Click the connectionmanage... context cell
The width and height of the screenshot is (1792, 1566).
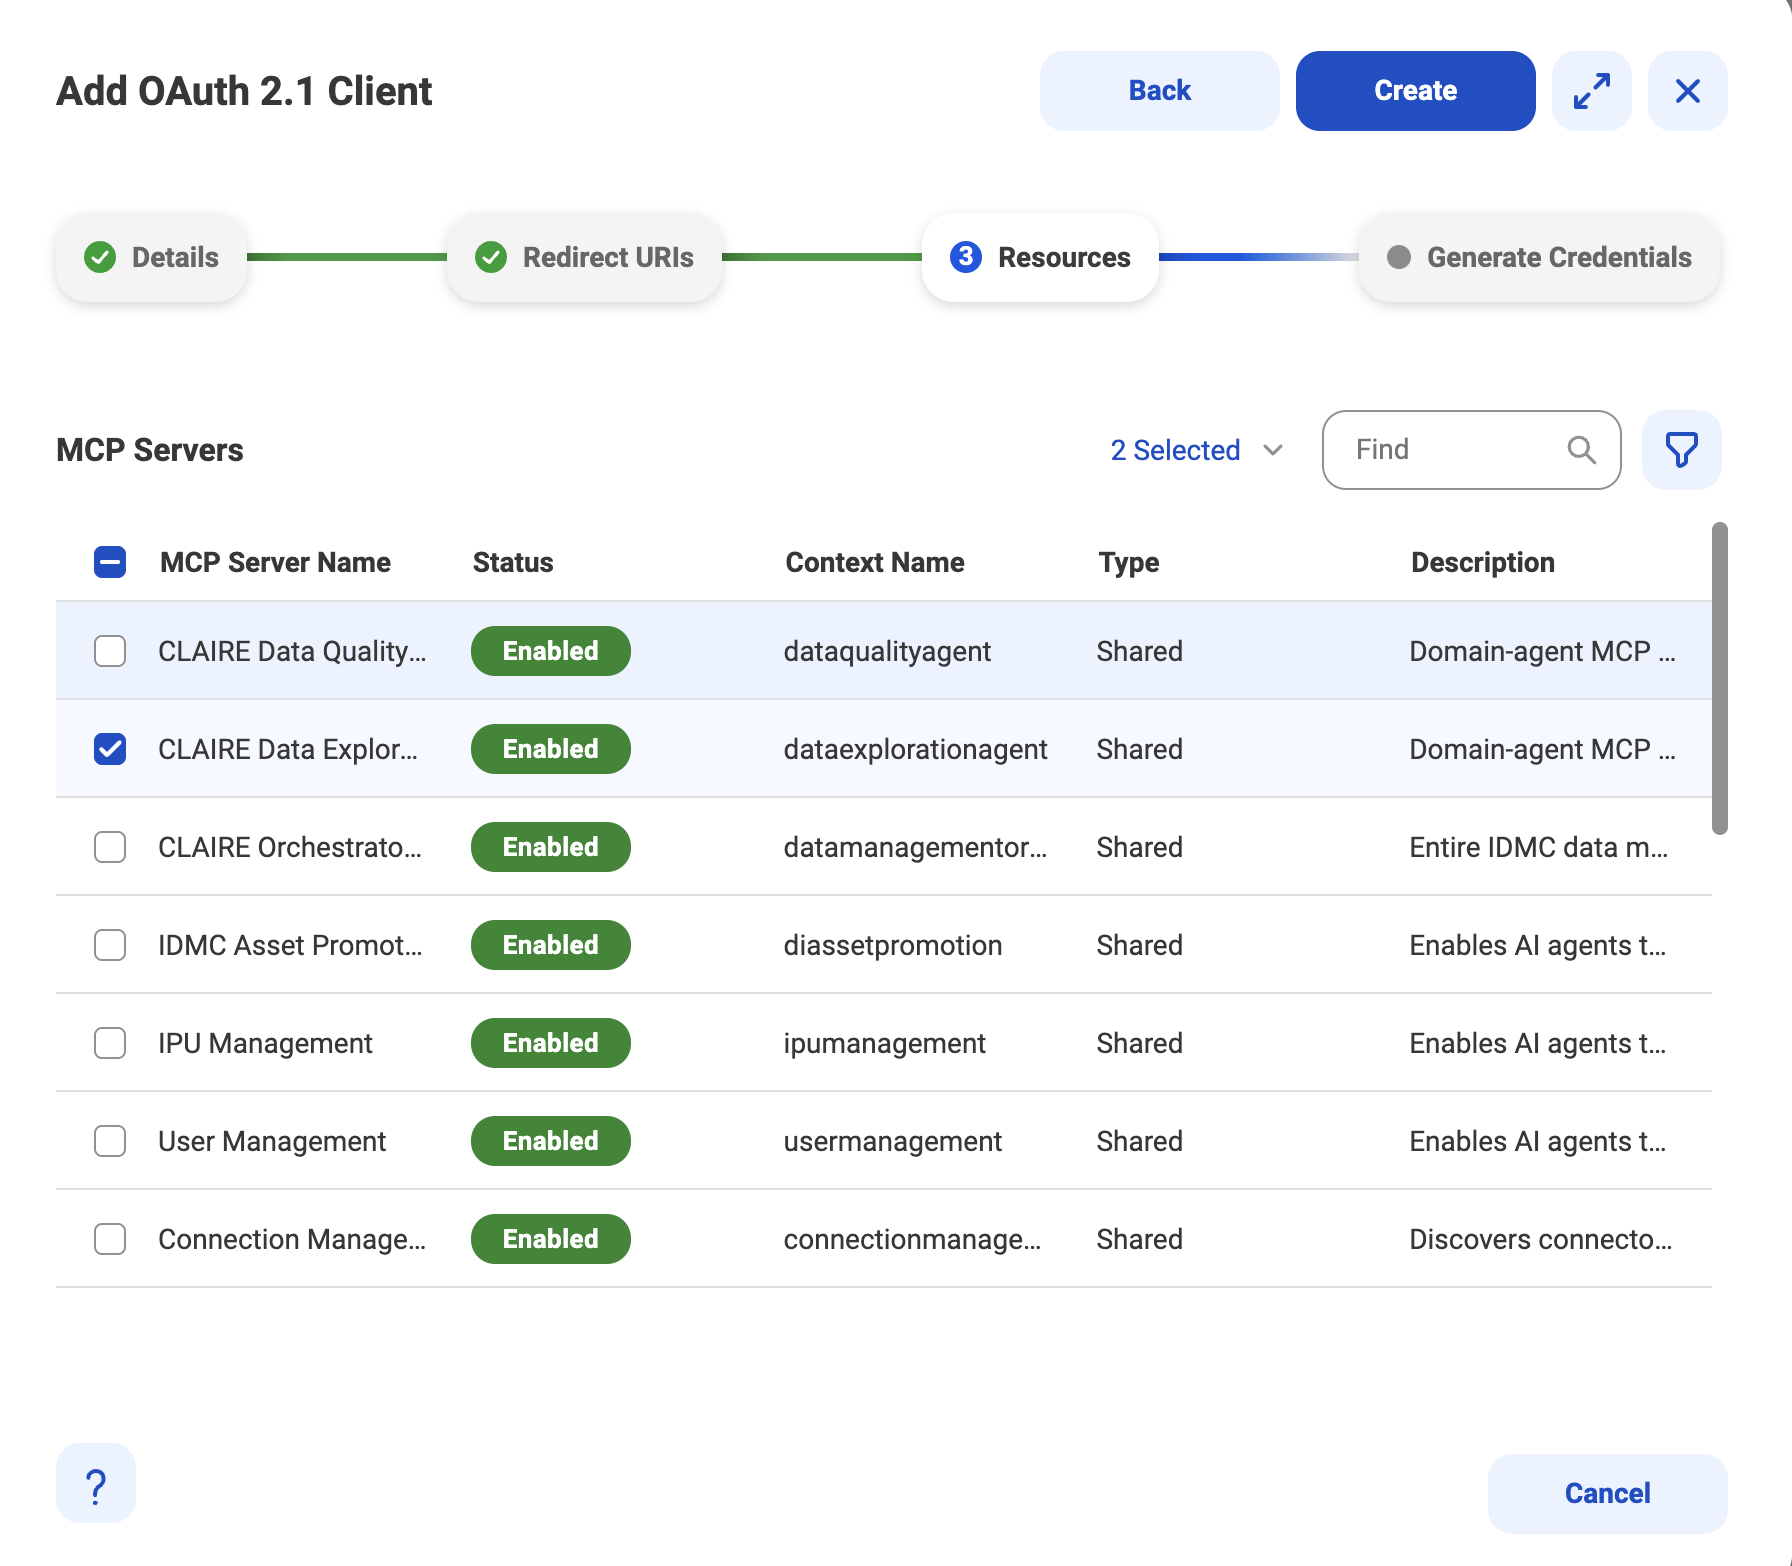[x=912, y=1239]
